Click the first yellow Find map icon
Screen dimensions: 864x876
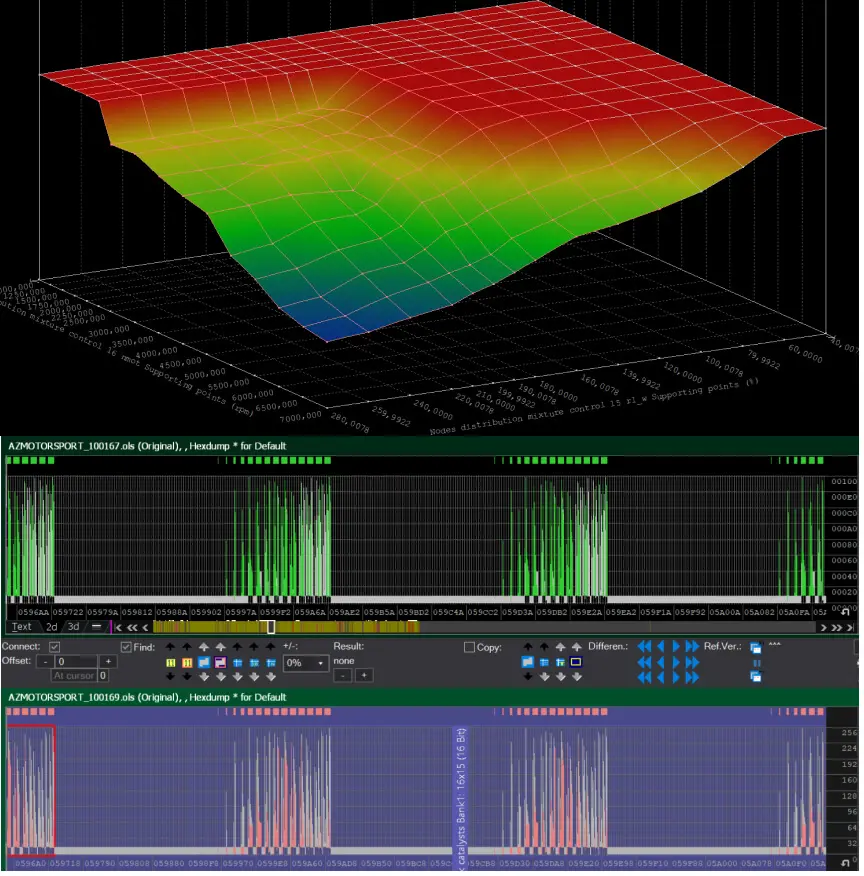click(x=170, y=663)
